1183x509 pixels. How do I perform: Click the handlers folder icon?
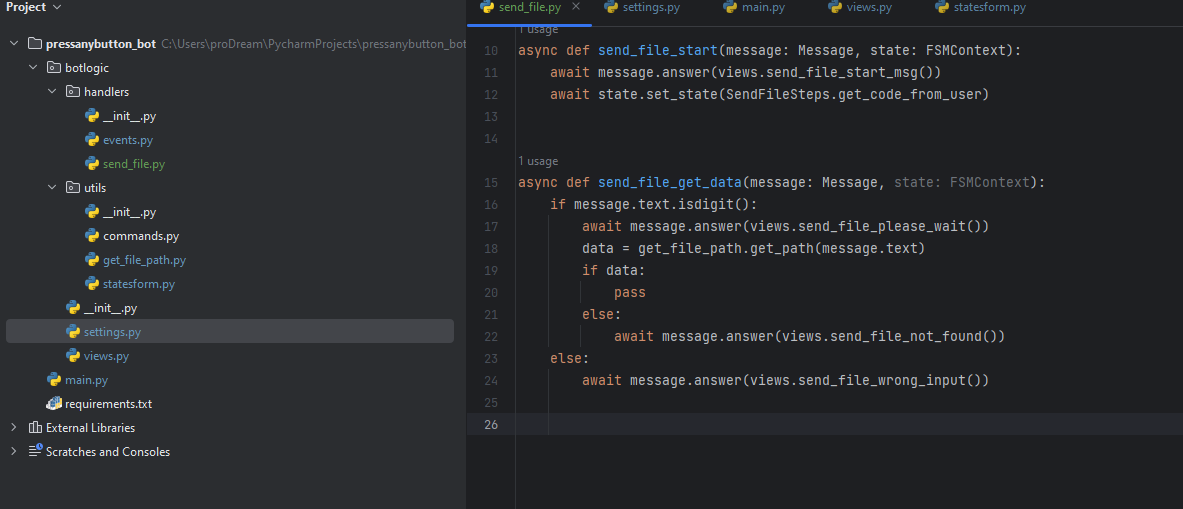[72, 92]
